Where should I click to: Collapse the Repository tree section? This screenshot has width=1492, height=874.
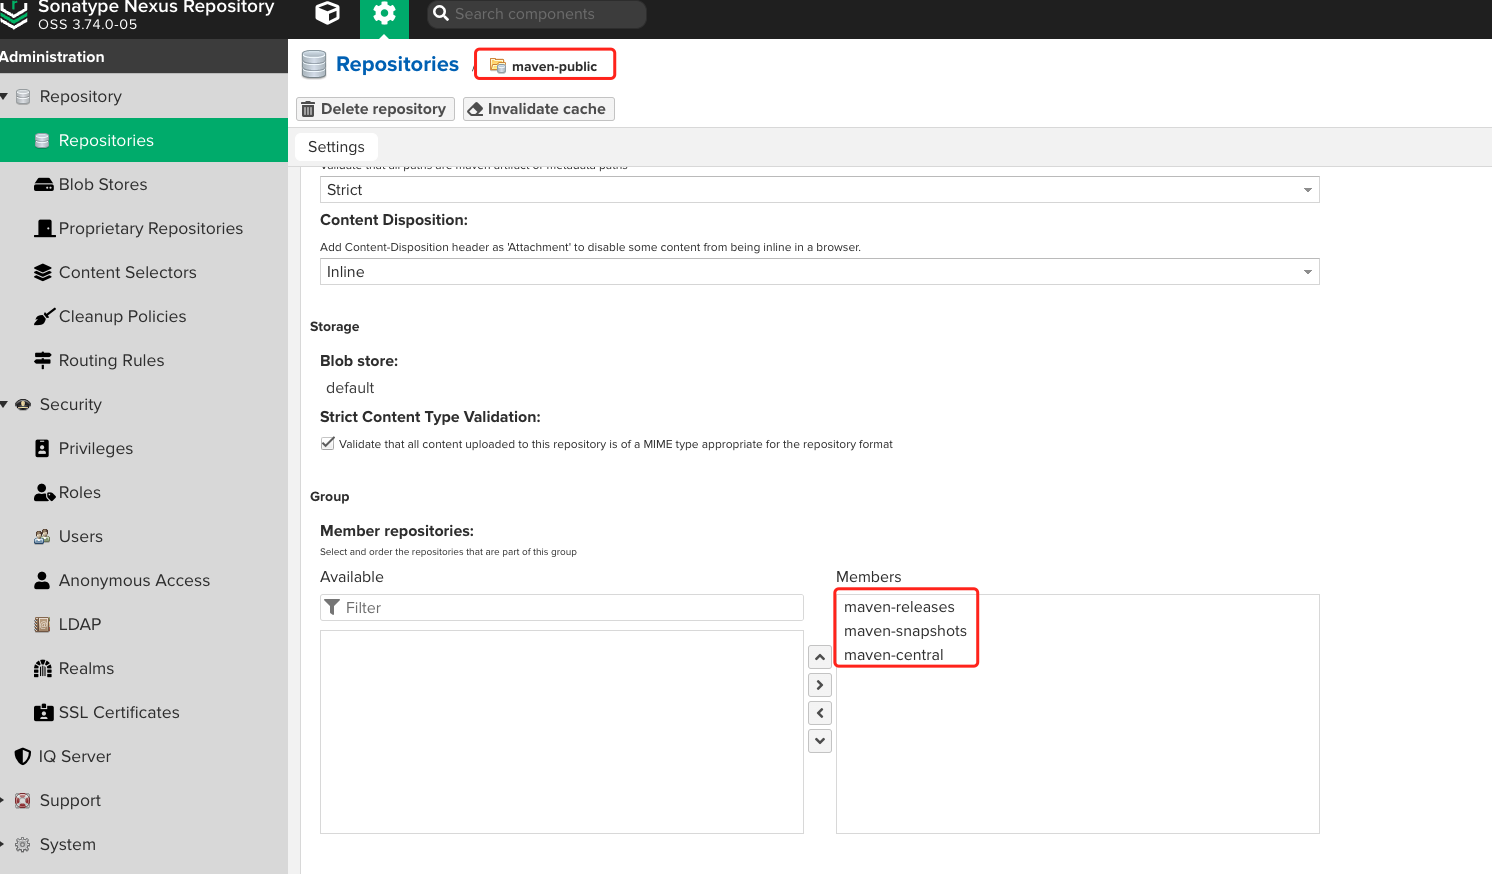(4, 97)
